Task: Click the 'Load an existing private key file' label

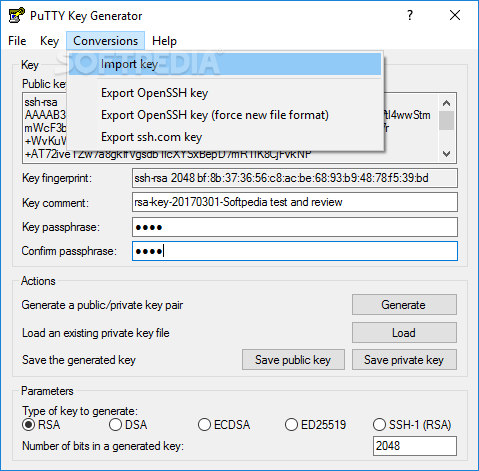Action: tap(96, 333)
